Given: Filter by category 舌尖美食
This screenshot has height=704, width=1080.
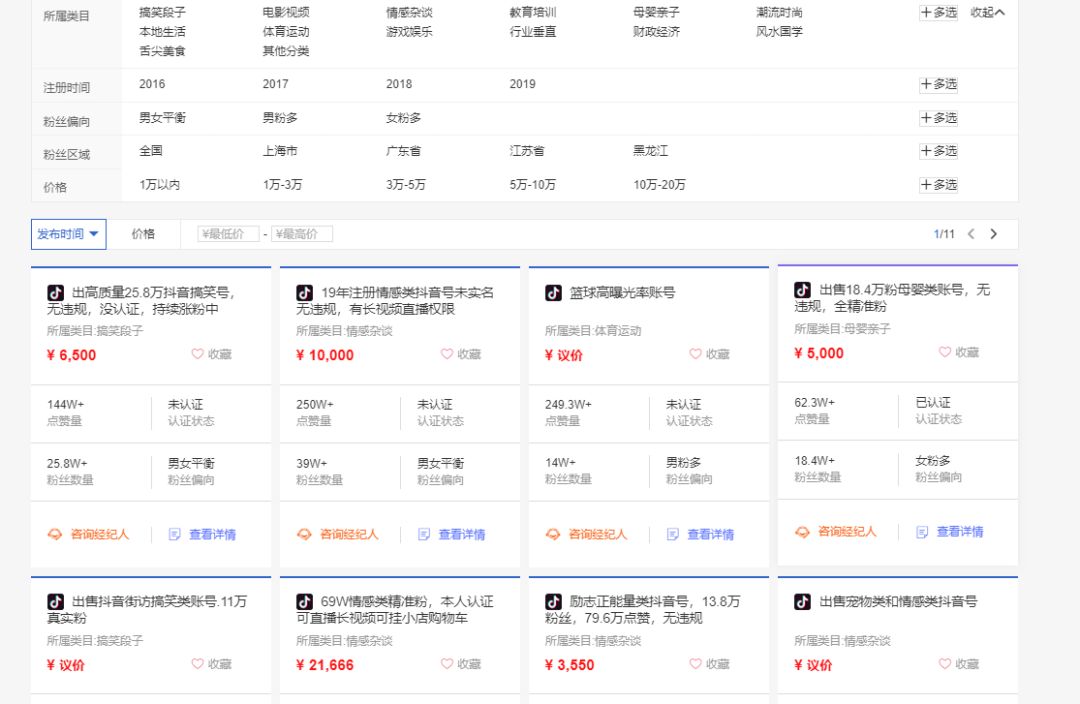Looking at the screenshot, I should pos(163,51).
